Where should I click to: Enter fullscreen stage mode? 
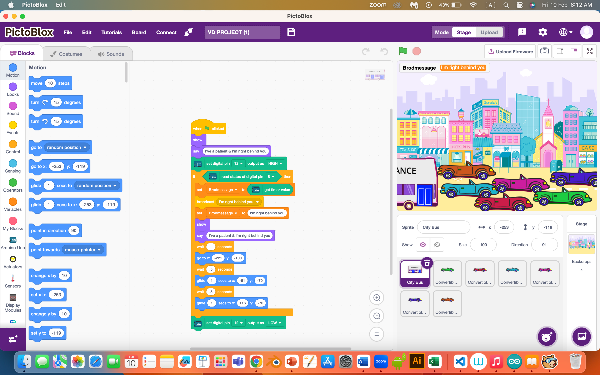click(x=590, y=51)
